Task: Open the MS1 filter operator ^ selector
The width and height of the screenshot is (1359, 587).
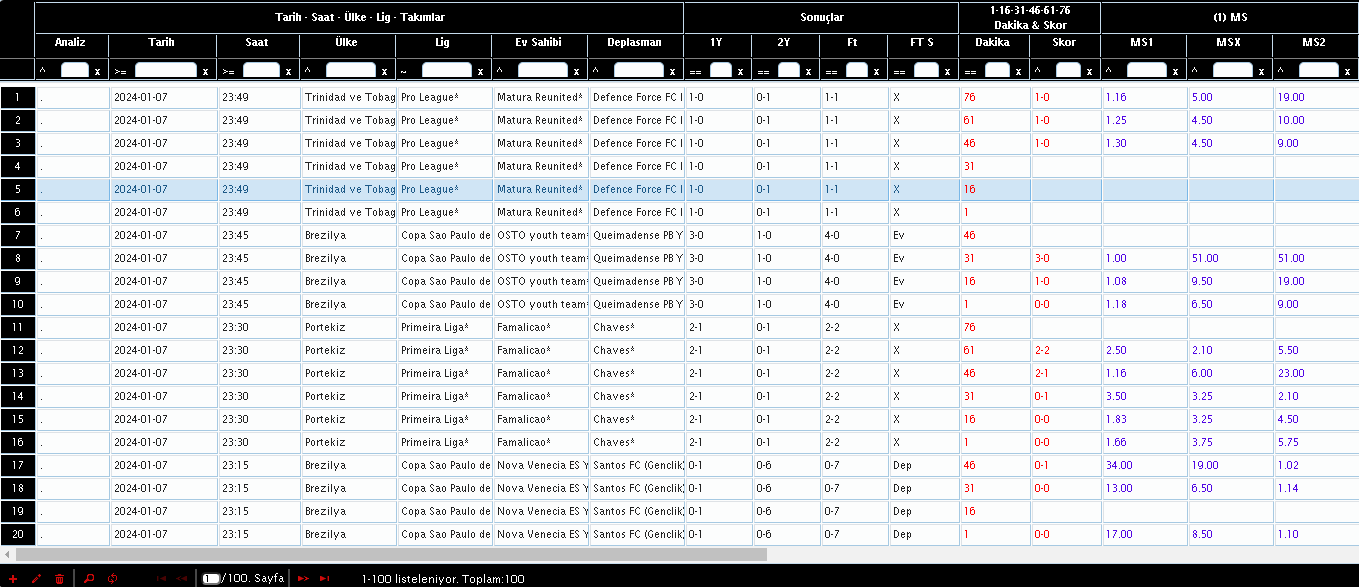Action: [1109, 71]
